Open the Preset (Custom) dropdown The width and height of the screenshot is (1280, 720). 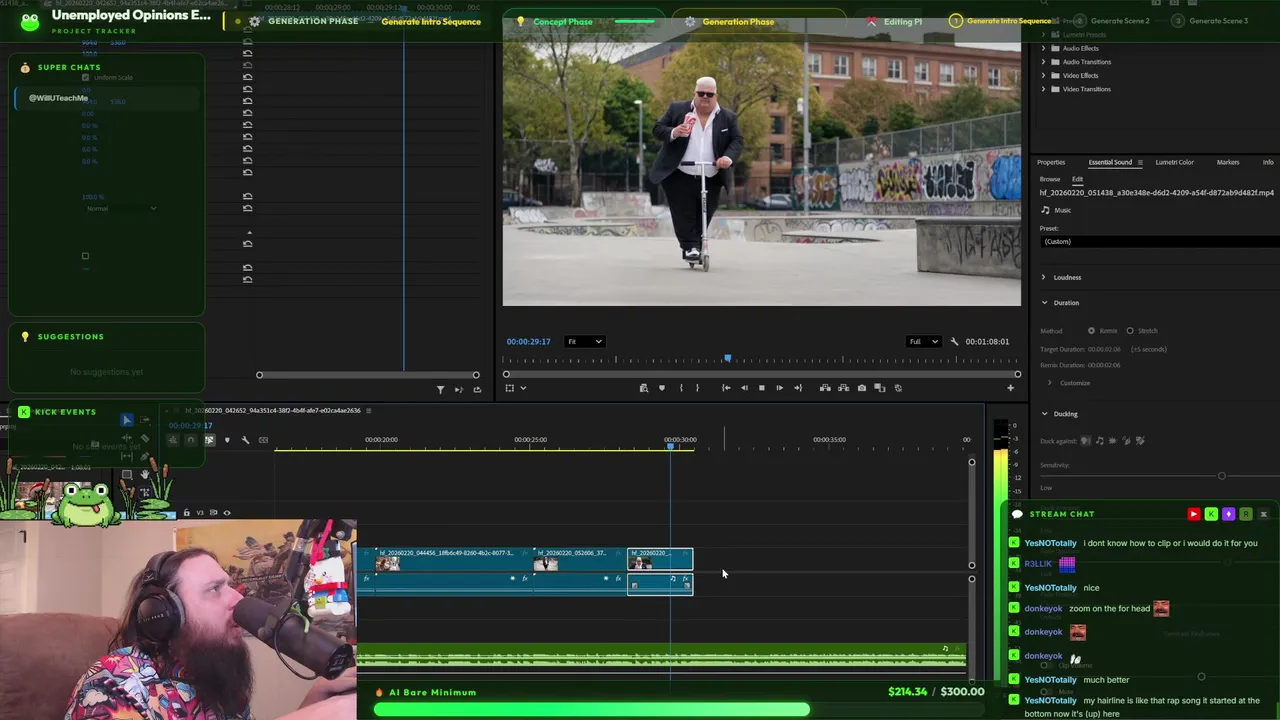click(1160, 241)
